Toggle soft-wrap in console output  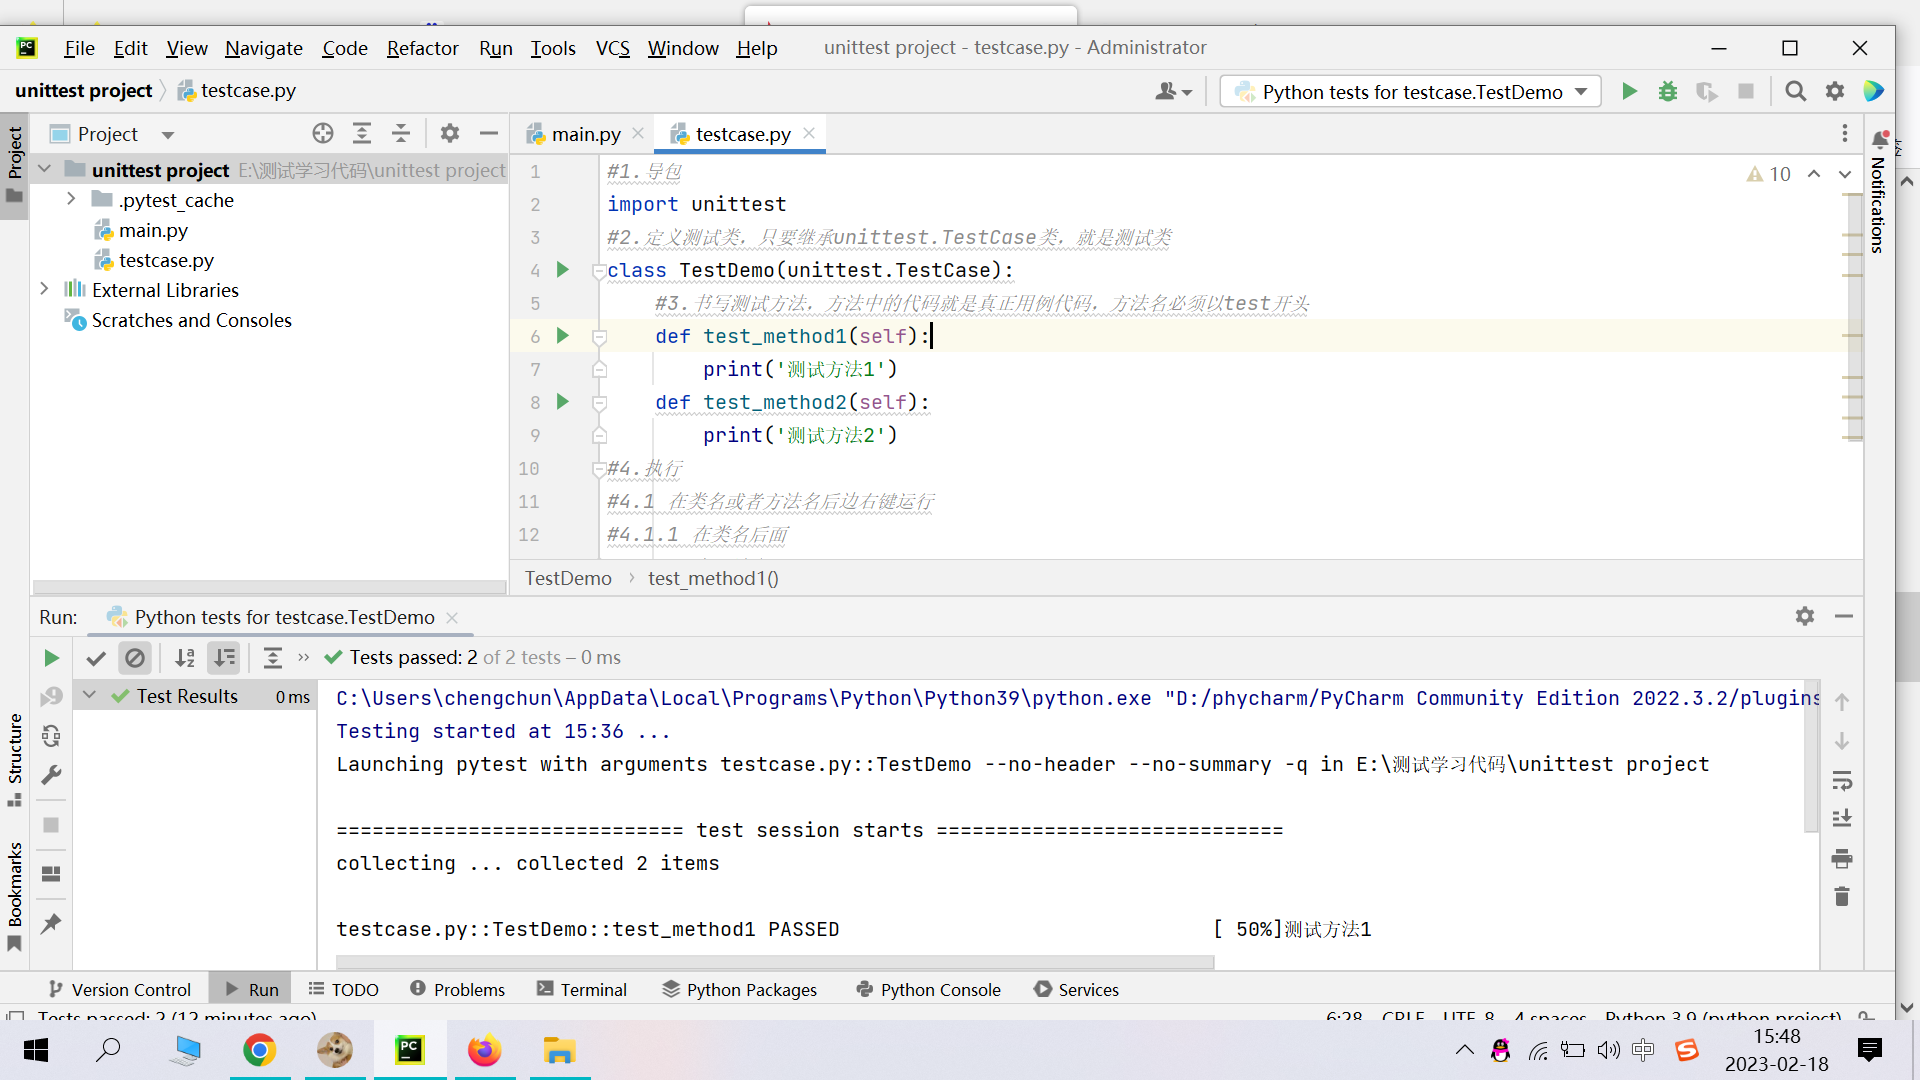point(1842,780)
